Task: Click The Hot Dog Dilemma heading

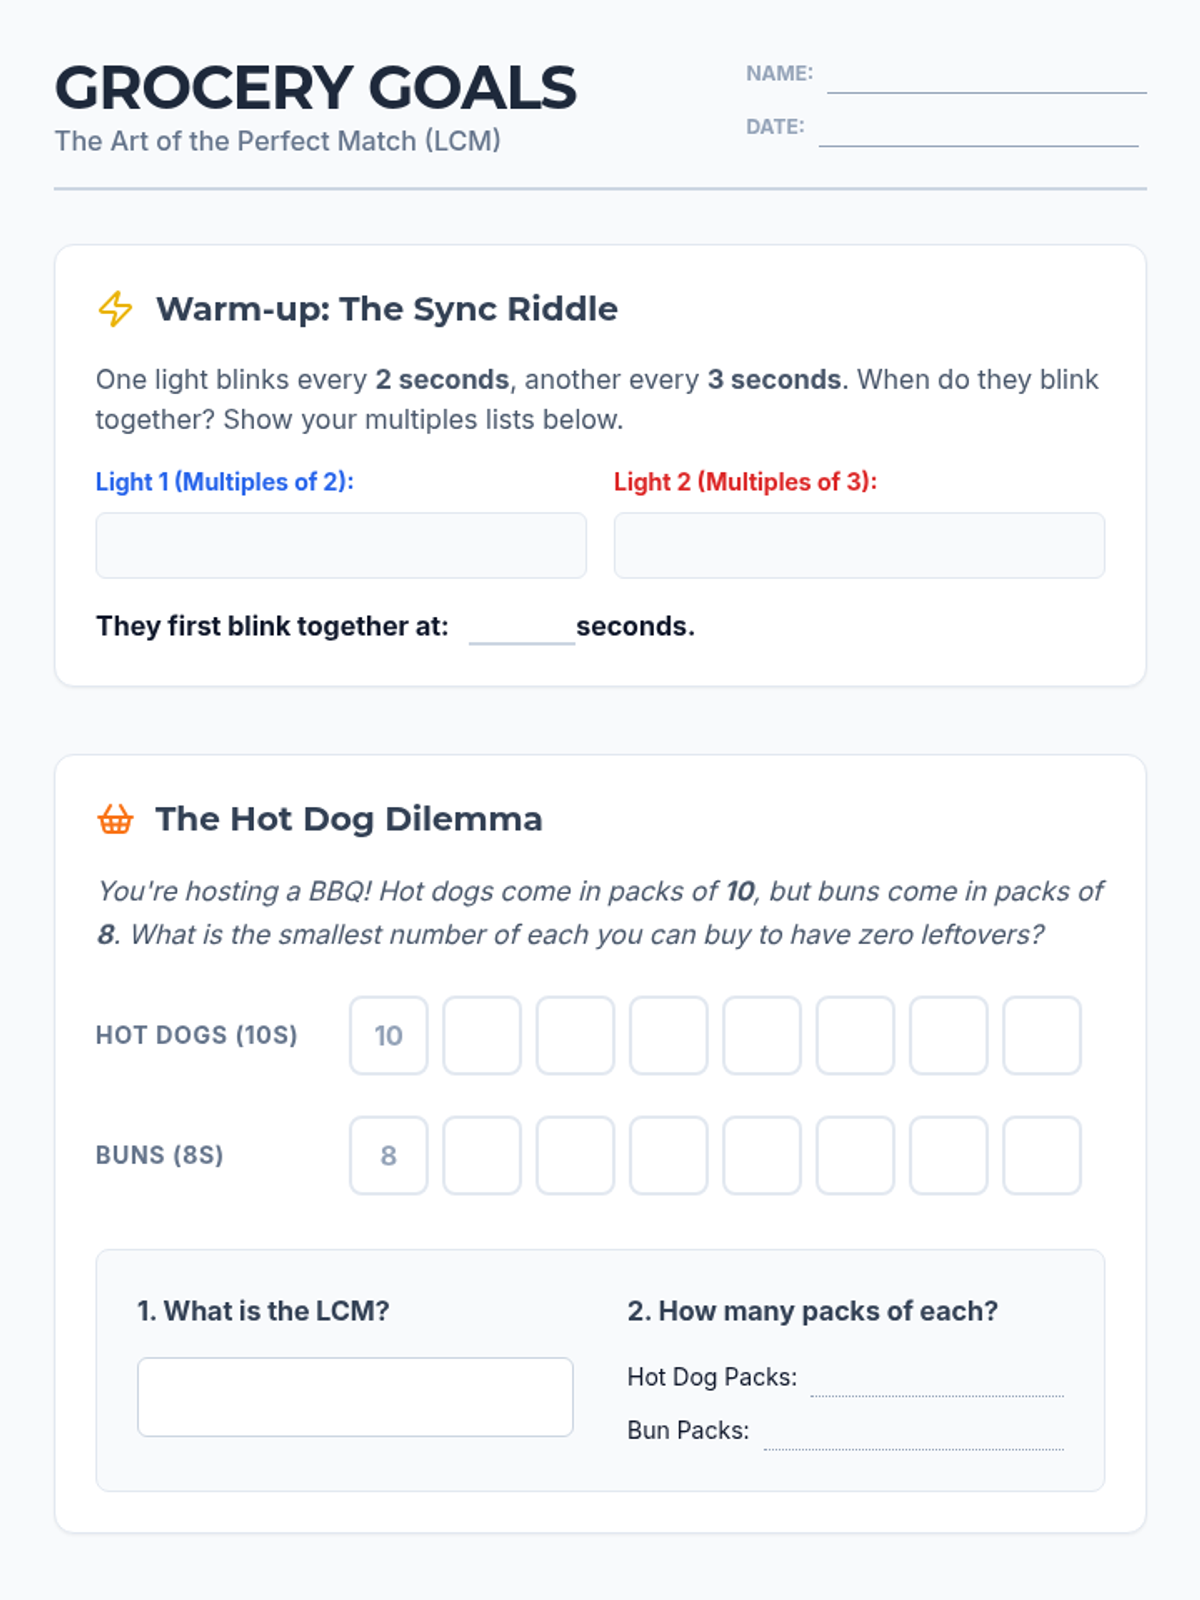Action: tap(349, 819)
